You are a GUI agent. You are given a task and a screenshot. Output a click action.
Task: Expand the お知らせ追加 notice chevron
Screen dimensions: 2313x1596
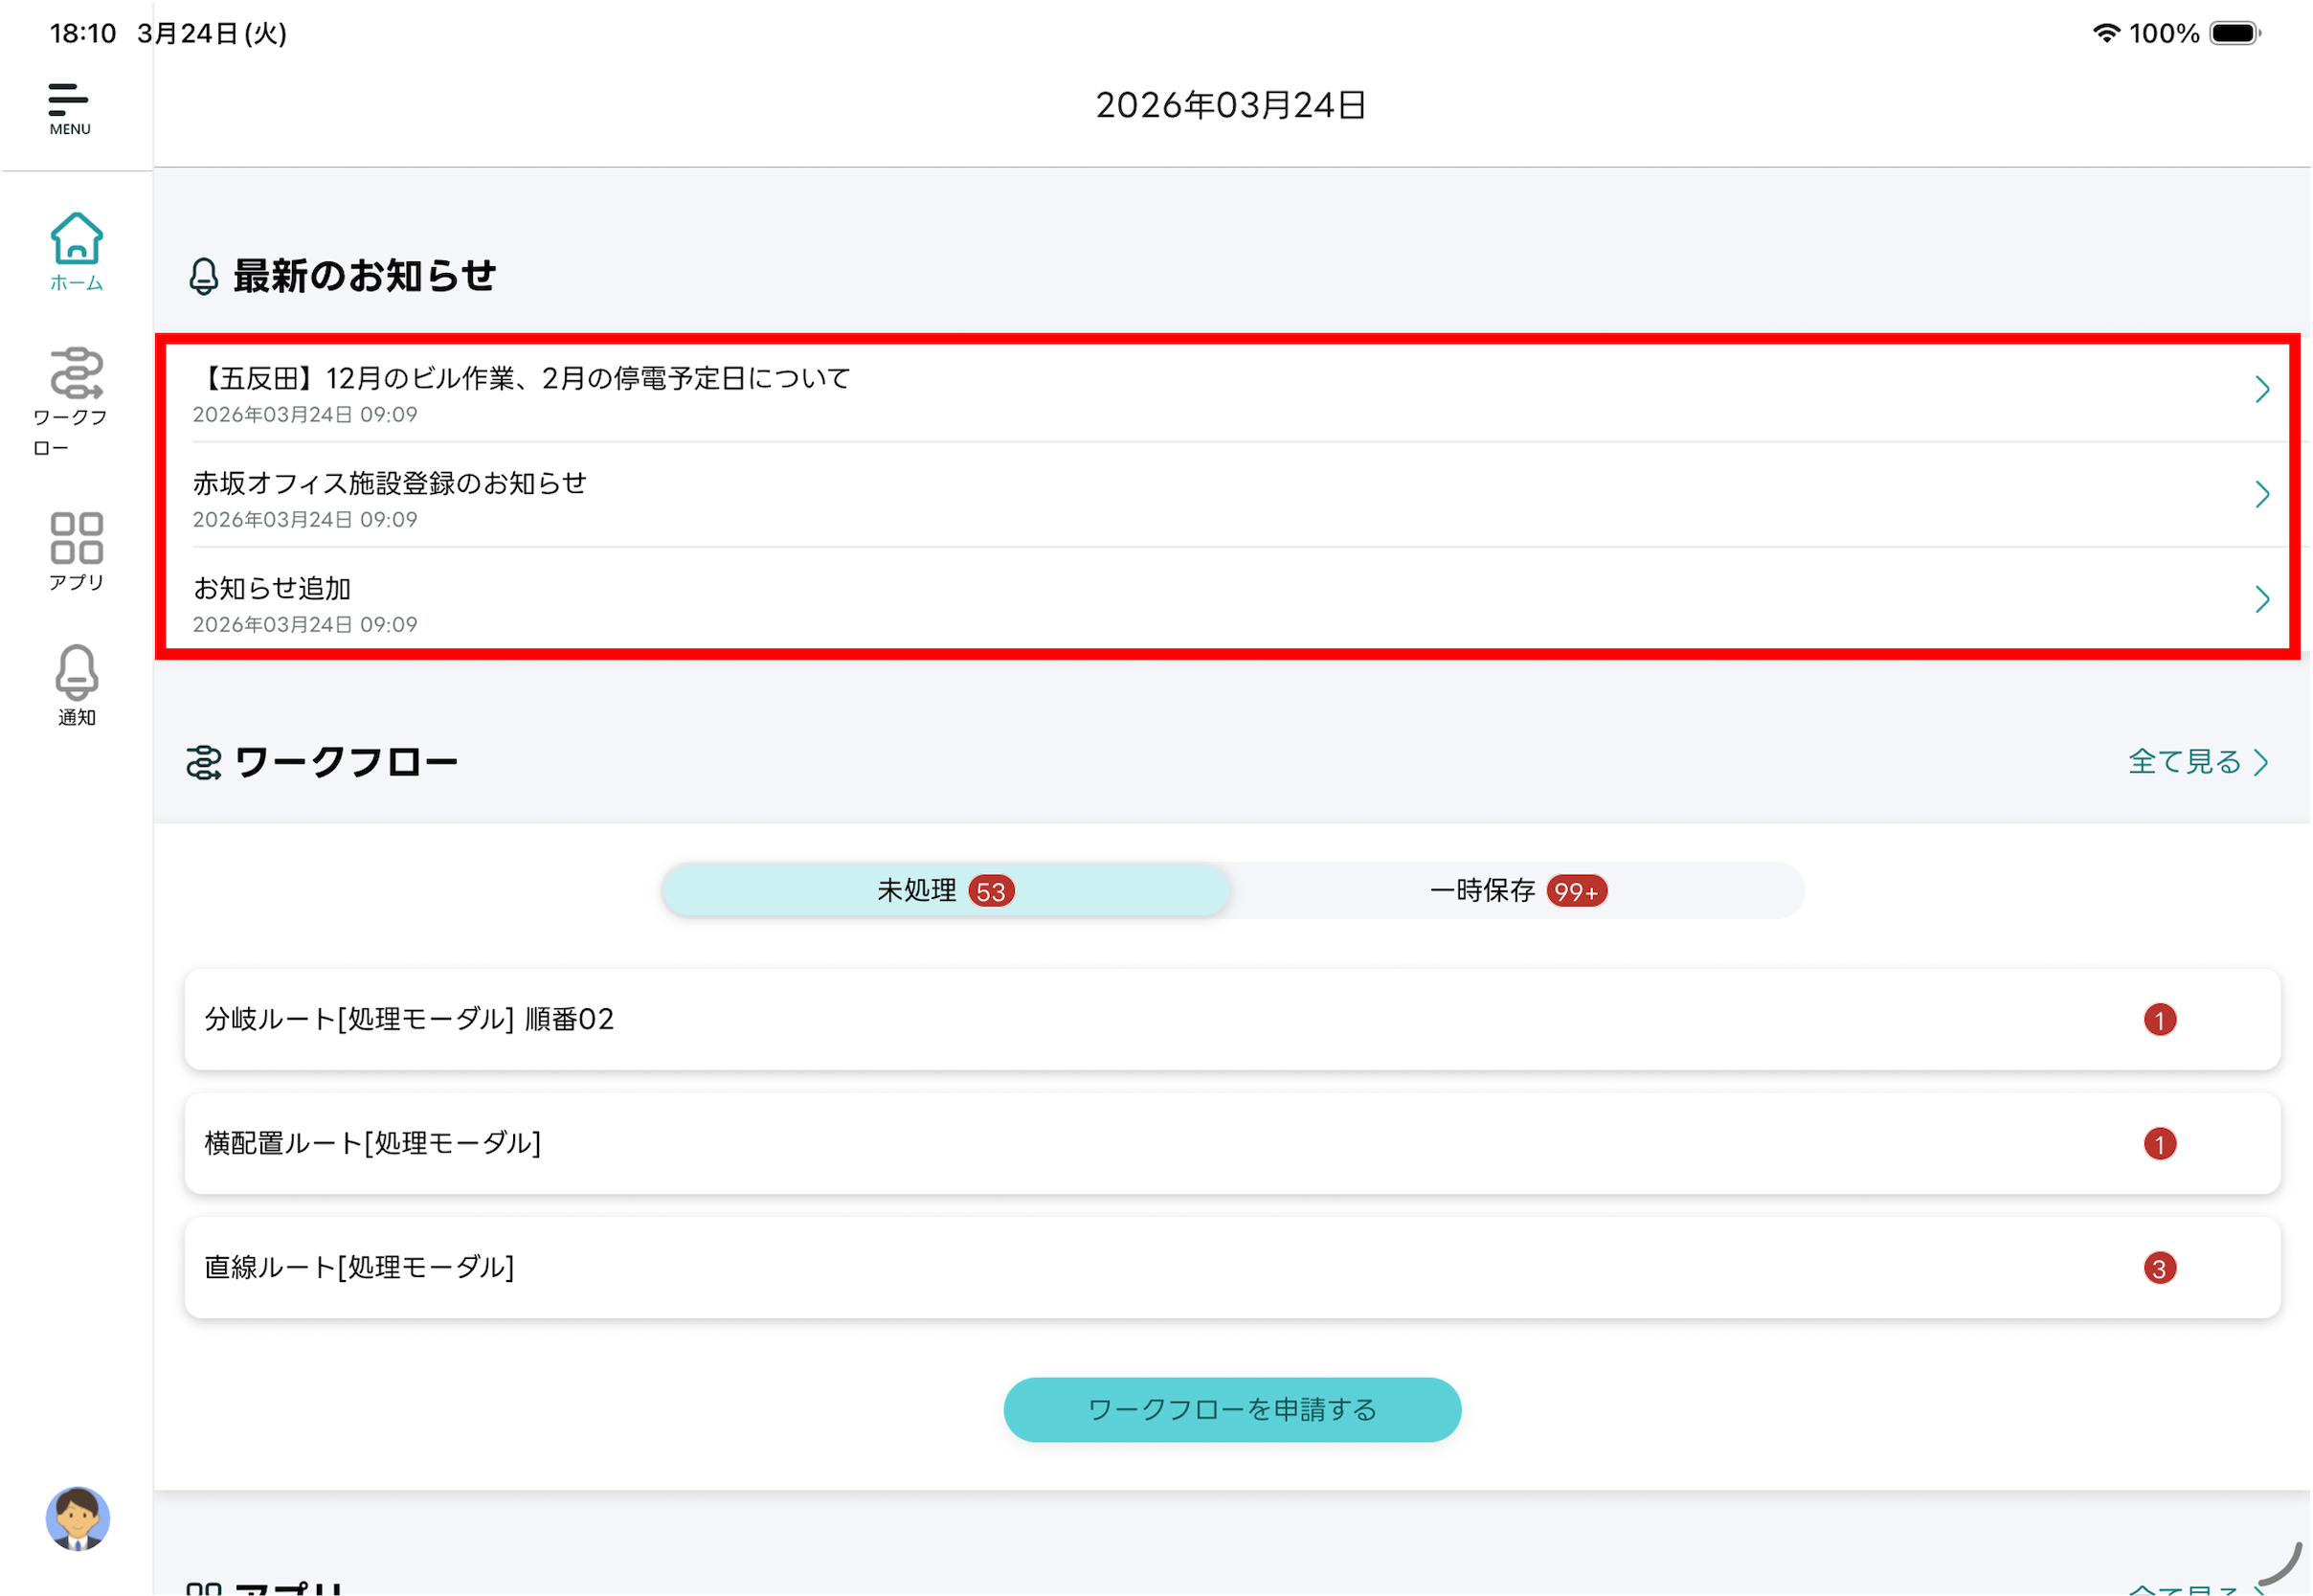pos(2262,599)
